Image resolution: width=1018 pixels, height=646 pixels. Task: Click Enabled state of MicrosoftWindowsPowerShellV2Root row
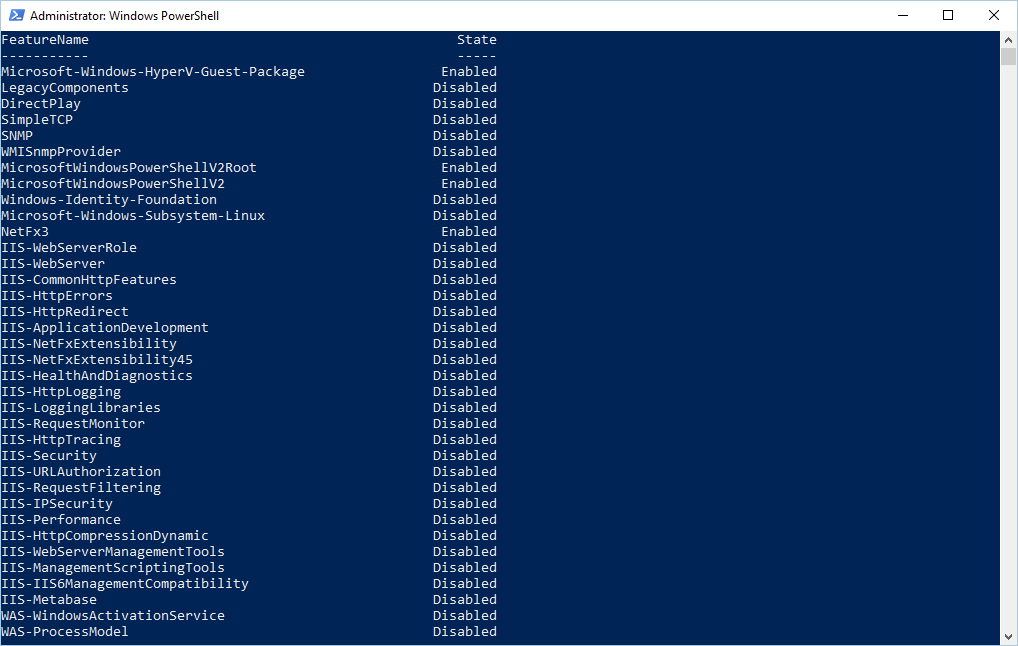(469, 168)
